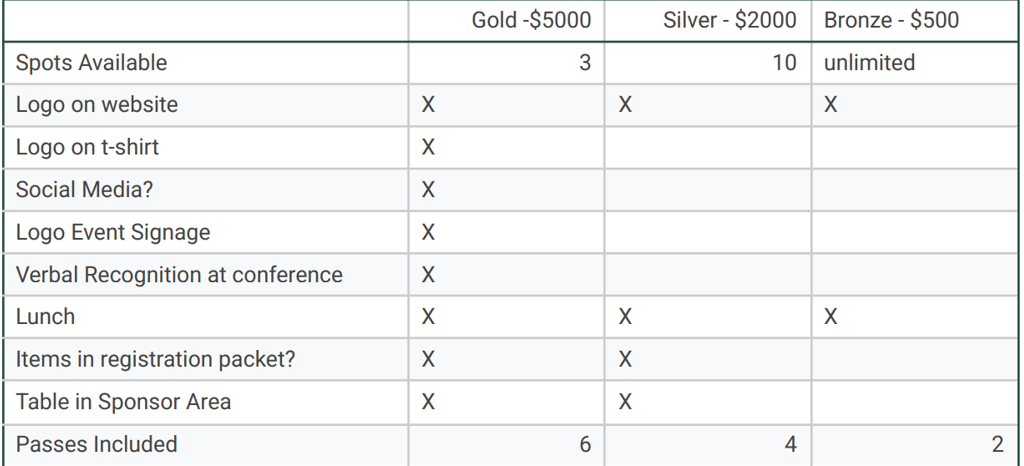Click the Items in registration packet? label
The image size is (1024, 466).
tap(155, 360)
